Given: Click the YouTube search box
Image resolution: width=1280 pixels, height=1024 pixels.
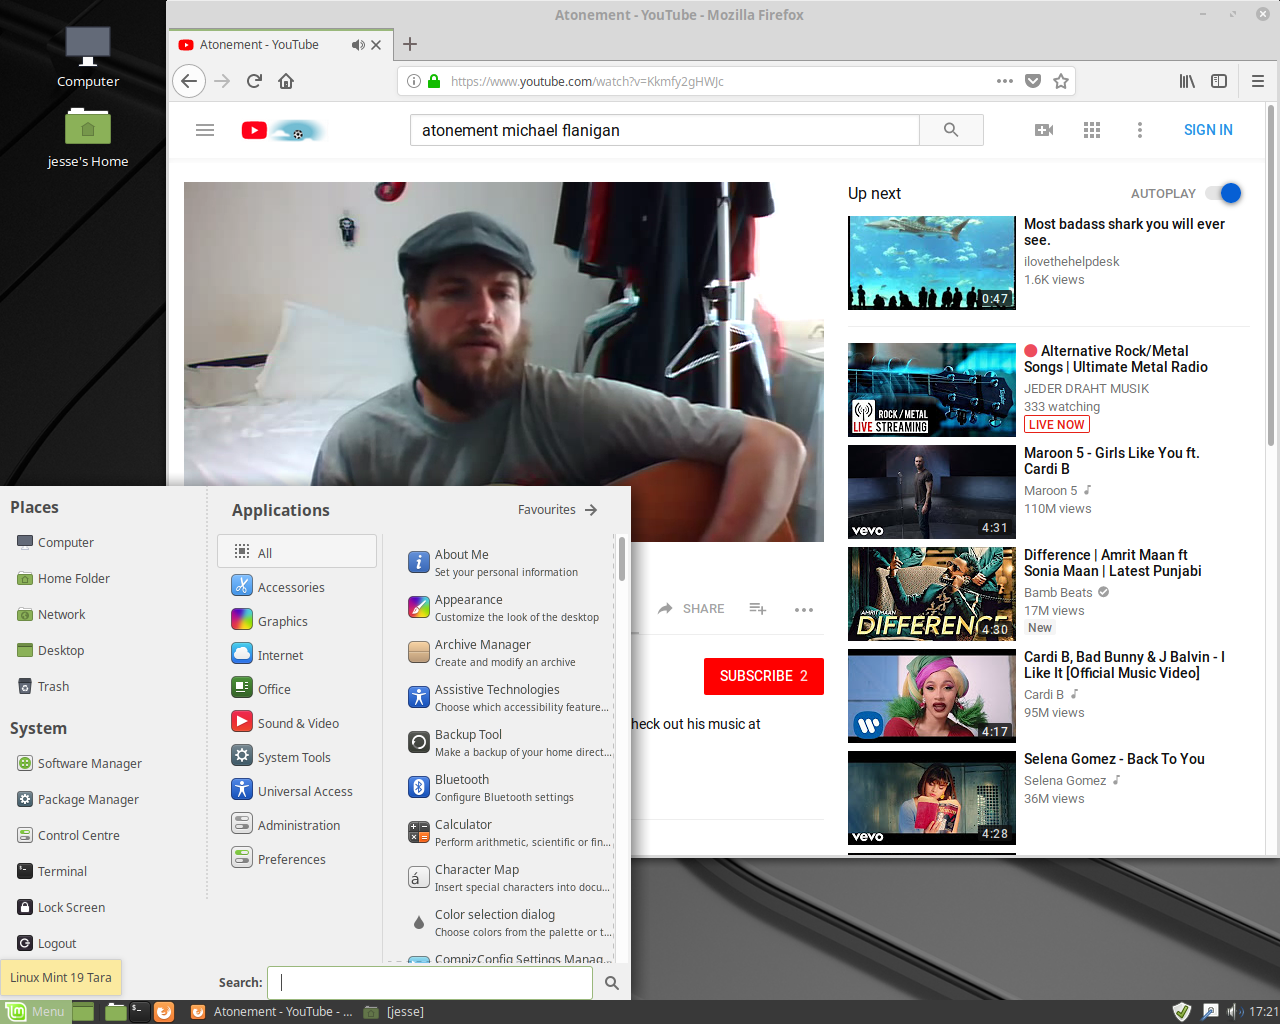Looking at the screenshot, I should (665, 130).
